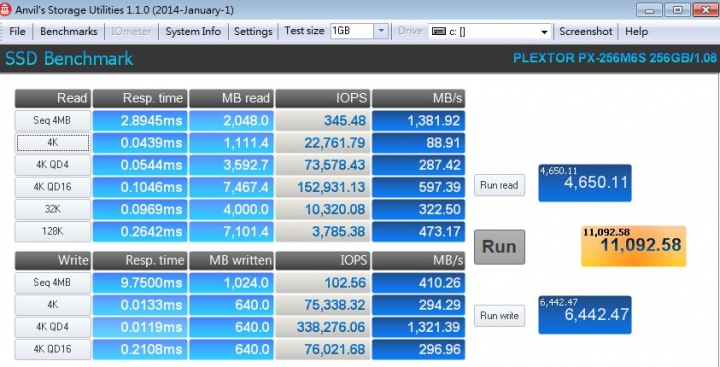The height and width of the screenshot is (367, 720).
Task: Click the 22,761.79 IOPS cell
Action: (x=323, y=143)
